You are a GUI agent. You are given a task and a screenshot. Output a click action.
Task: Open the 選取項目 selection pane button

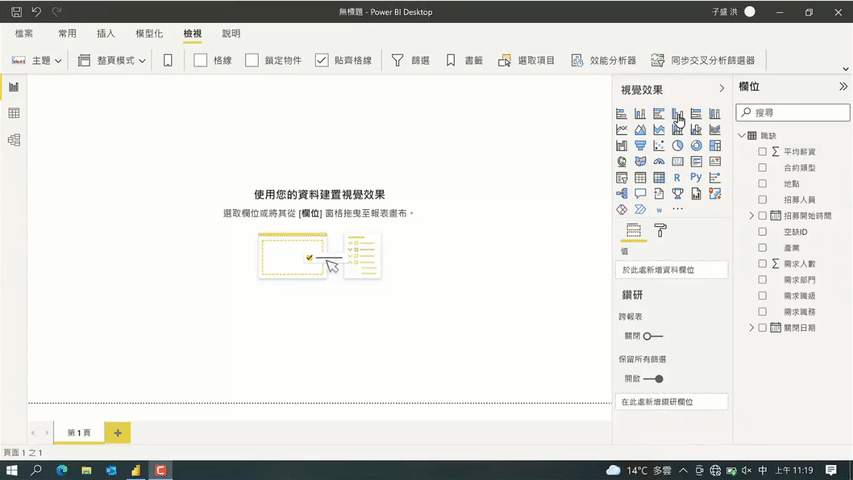coord(527,60)
